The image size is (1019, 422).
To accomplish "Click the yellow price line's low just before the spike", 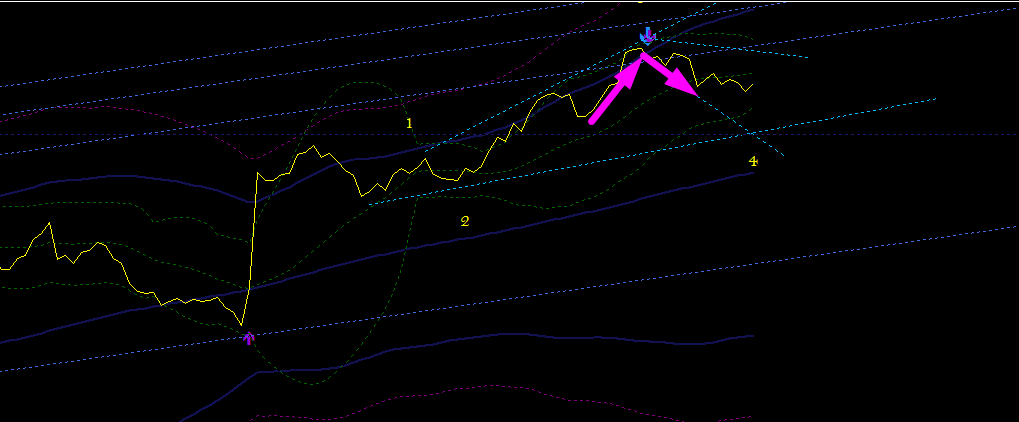I will [x=242, y=324].
